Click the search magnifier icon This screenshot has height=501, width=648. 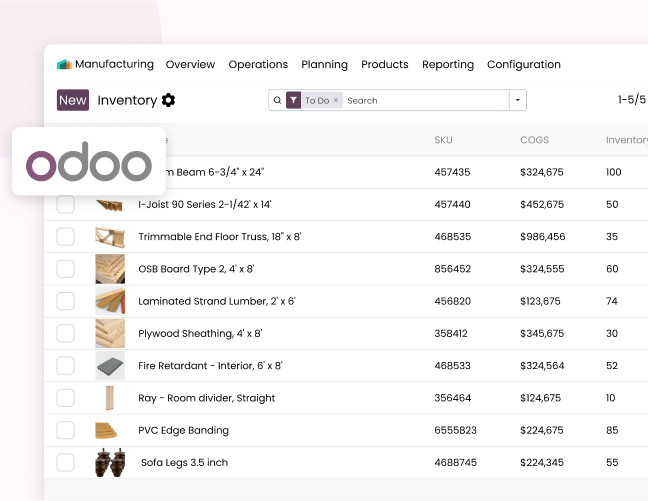277,100
